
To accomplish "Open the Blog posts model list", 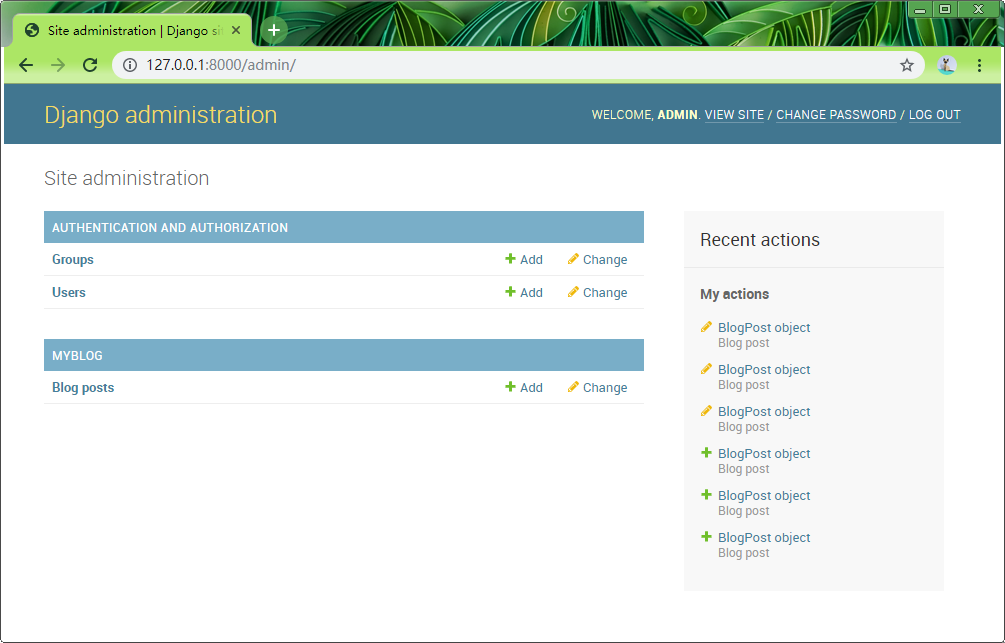I will pyautogui.click(x=83, y=388).
